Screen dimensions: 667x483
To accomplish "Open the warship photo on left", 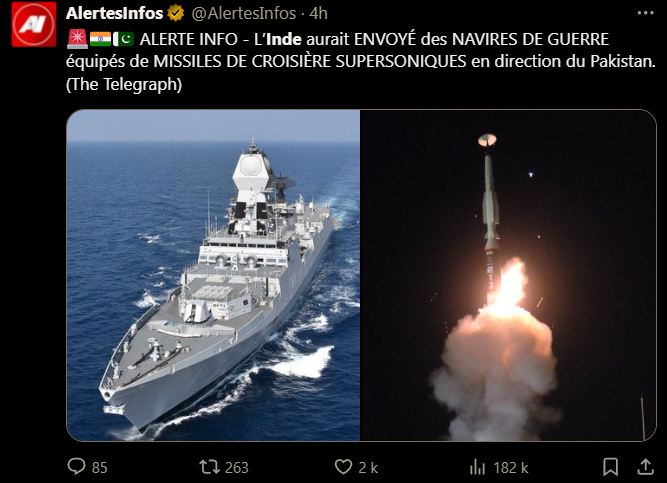I will click(x=213, y=275).
